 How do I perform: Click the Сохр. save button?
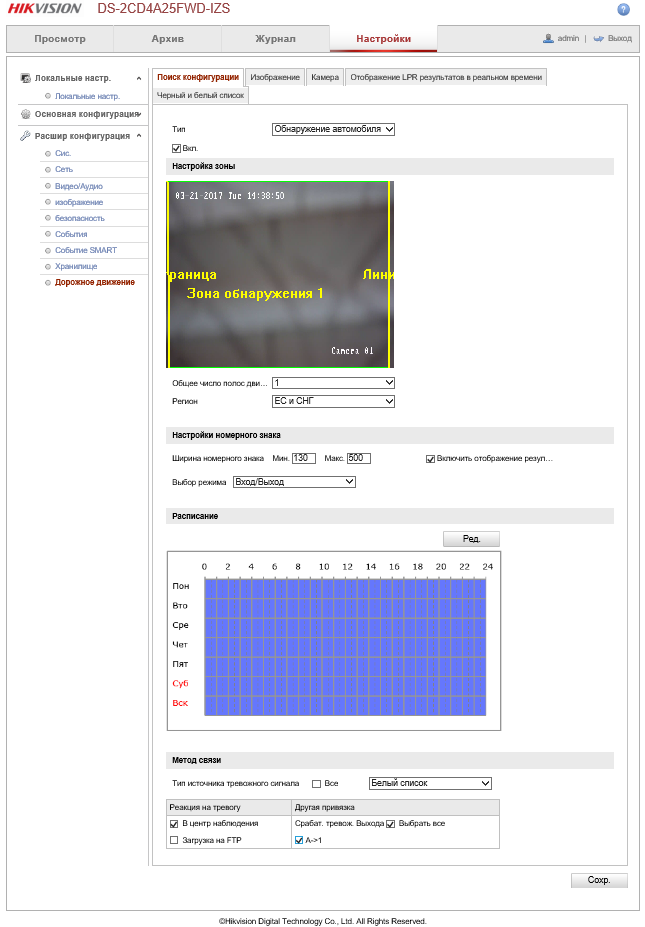[599, 880]
